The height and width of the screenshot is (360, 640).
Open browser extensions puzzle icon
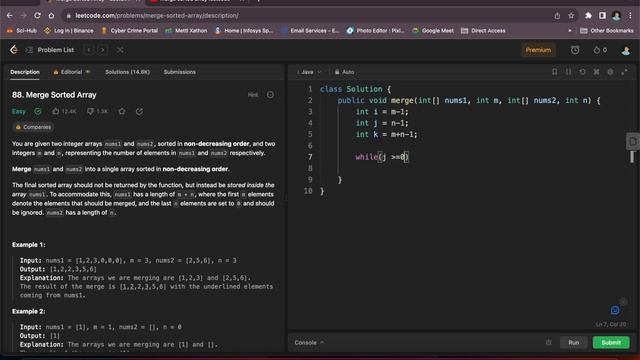588,16
